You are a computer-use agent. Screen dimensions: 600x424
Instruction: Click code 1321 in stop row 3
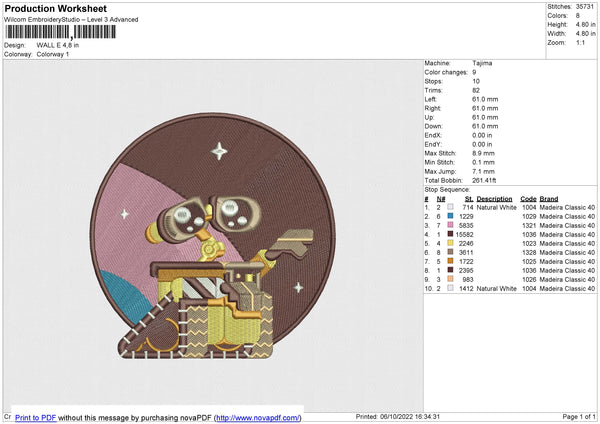coord(529,225)
